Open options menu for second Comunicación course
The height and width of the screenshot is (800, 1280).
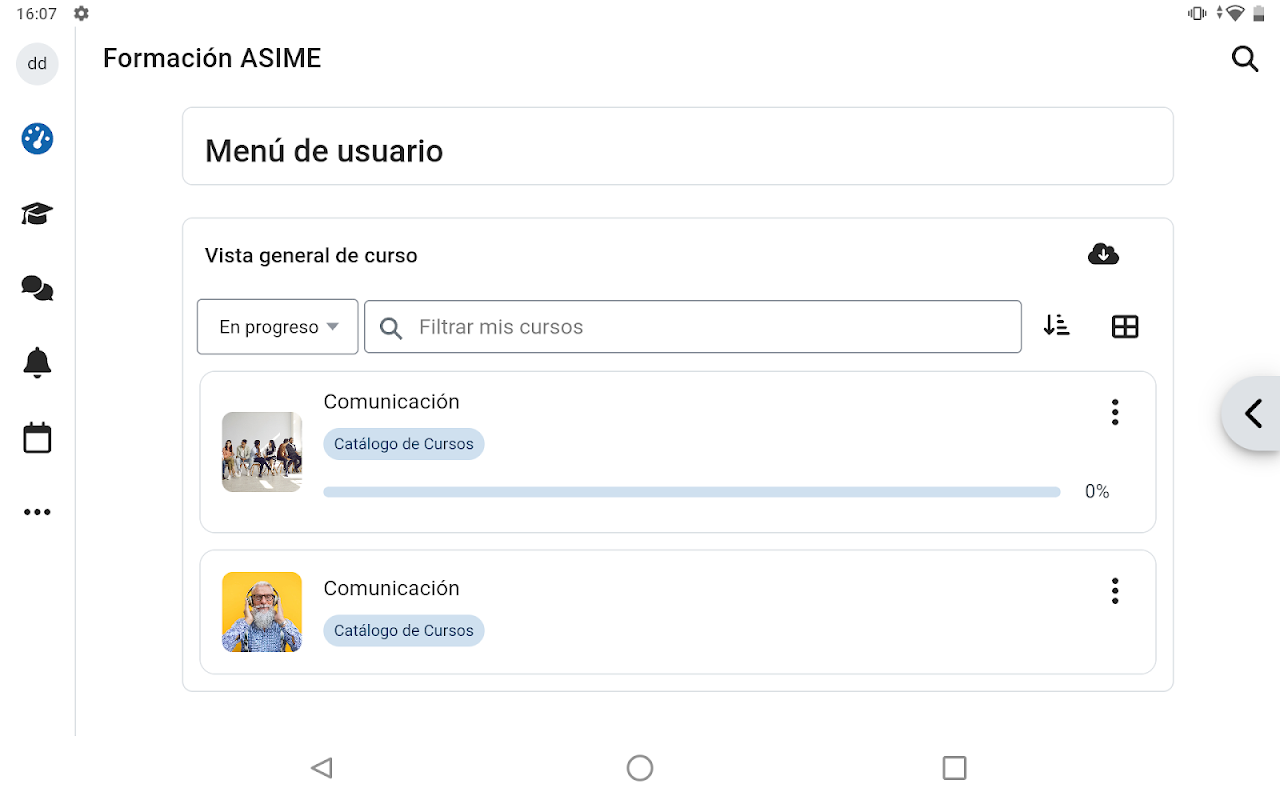[1115, 591]
